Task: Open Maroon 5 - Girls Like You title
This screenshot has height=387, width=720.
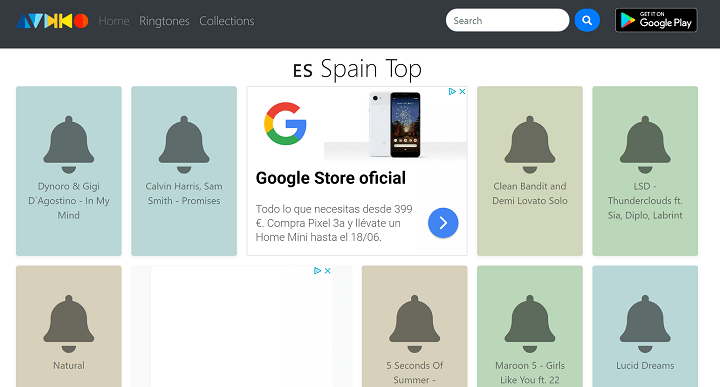Action: coord(530,373)
